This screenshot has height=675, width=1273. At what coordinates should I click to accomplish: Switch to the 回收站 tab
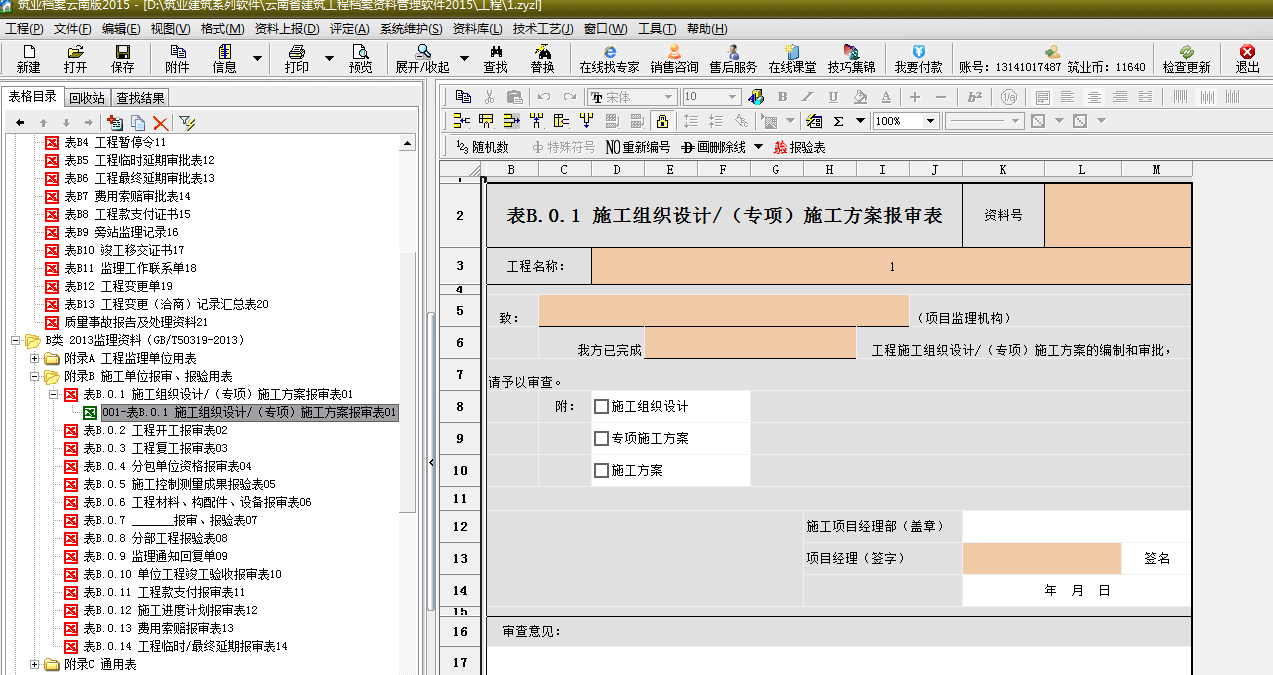87,98
